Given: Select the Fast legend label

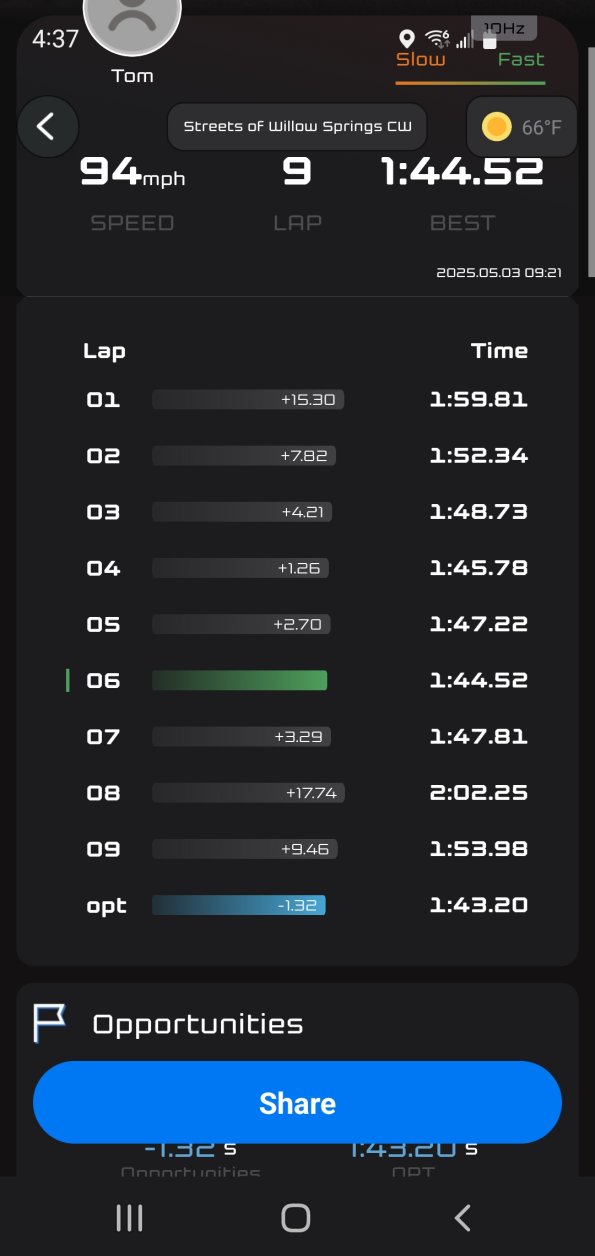Looking at the screenshot, I should (521, 59).
